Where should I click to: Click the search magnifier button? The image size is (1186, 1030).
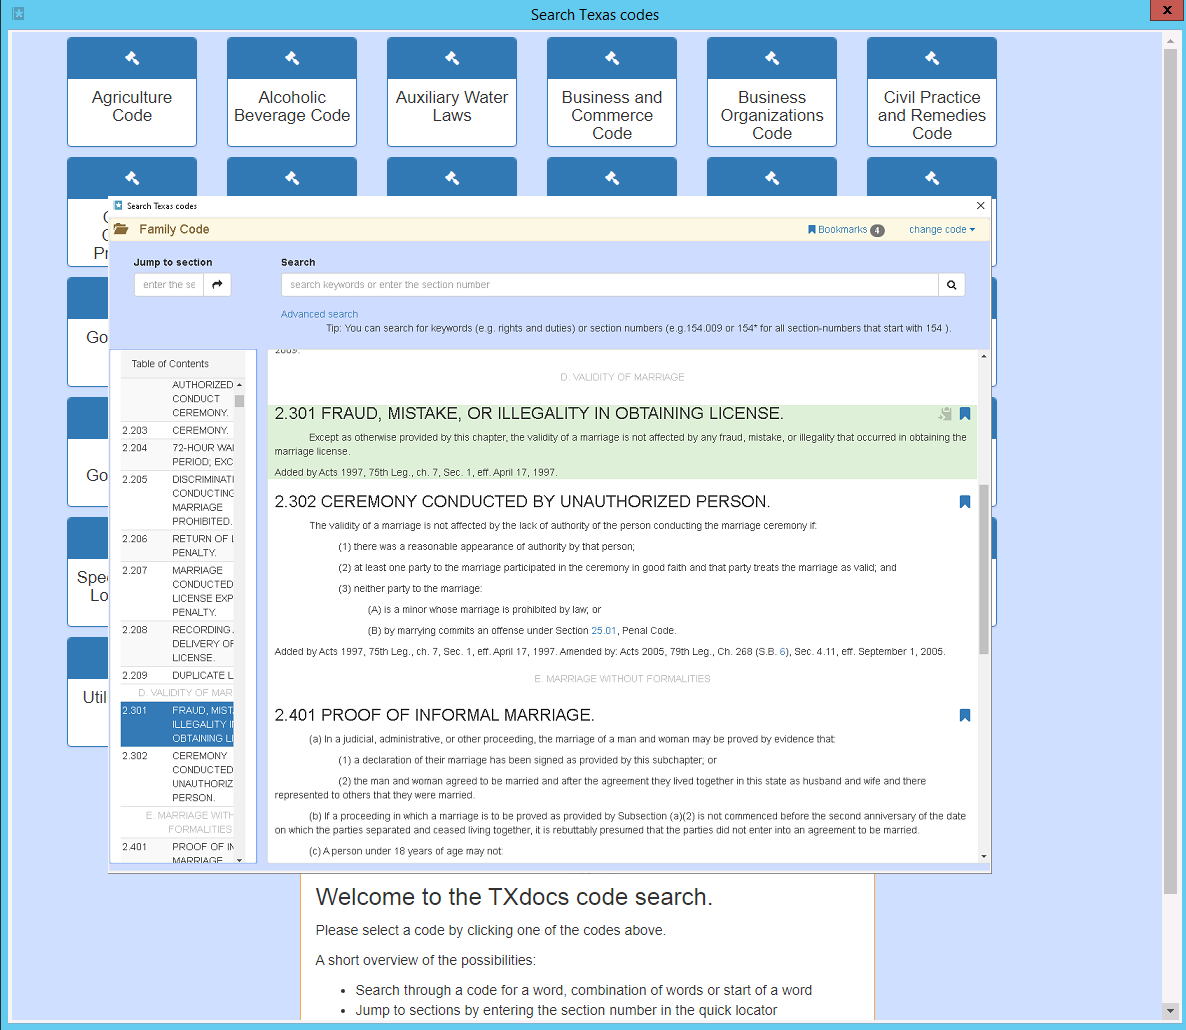click(x=951, y=285)
